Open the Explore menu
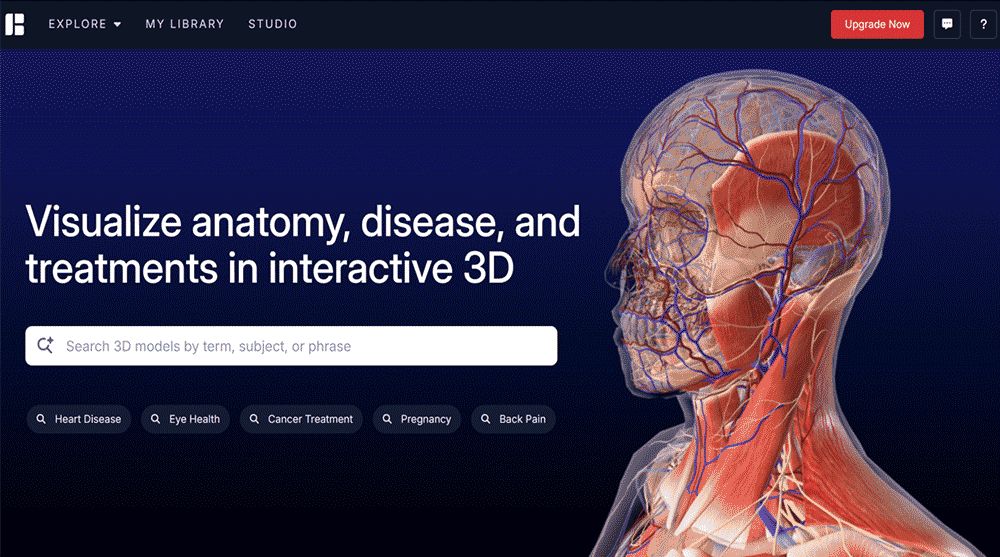The image size is (1000, 557). click(85, 24)
